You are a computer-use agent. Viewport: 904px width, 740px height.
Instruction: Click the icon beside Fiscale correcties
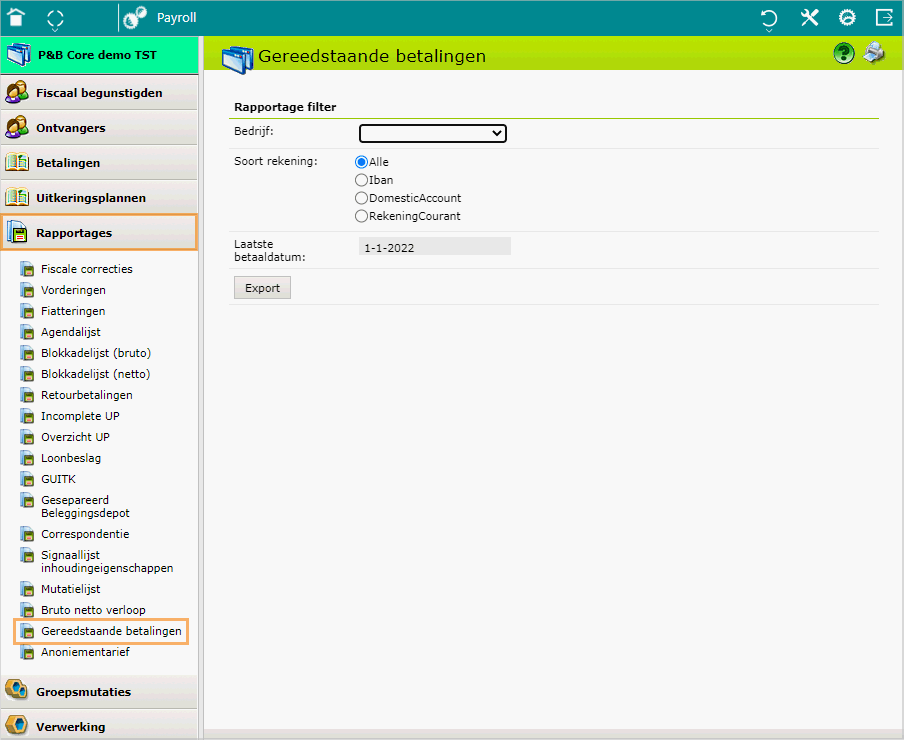tap(27, 269)
